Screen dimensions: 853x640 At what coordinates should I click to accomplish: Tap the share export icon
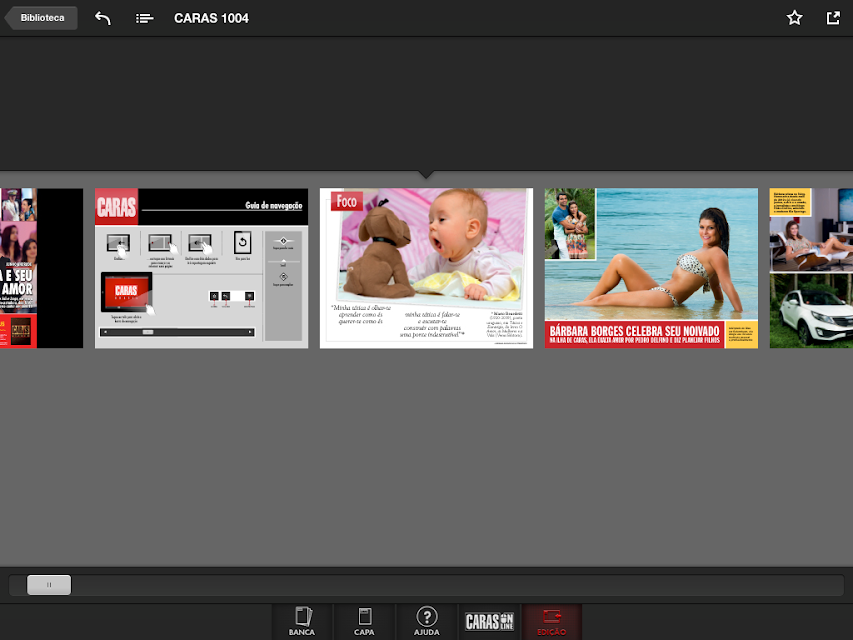pos(833,18)
